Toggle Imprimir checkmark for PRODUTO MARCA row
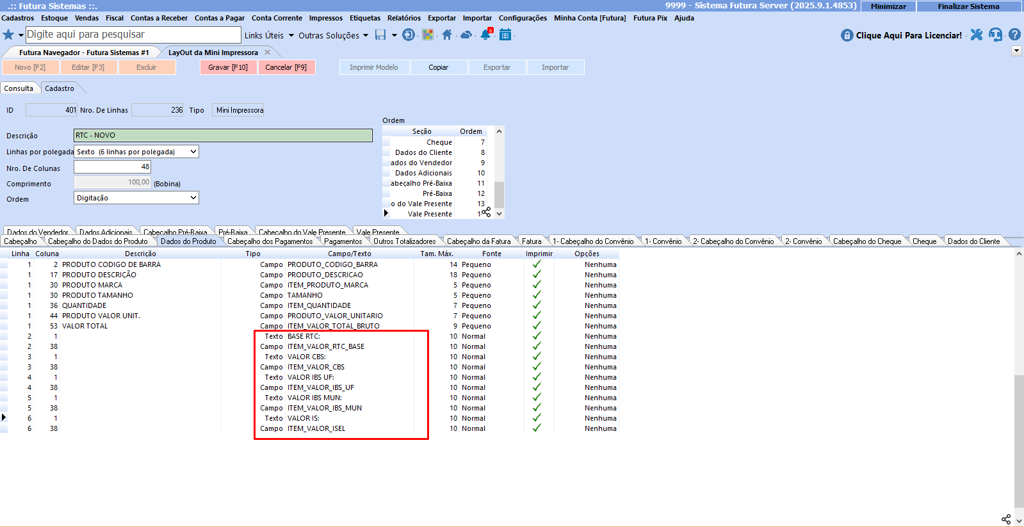Image resolution: width=1024 pixels, height=527 pixels. tap(537, 285)
